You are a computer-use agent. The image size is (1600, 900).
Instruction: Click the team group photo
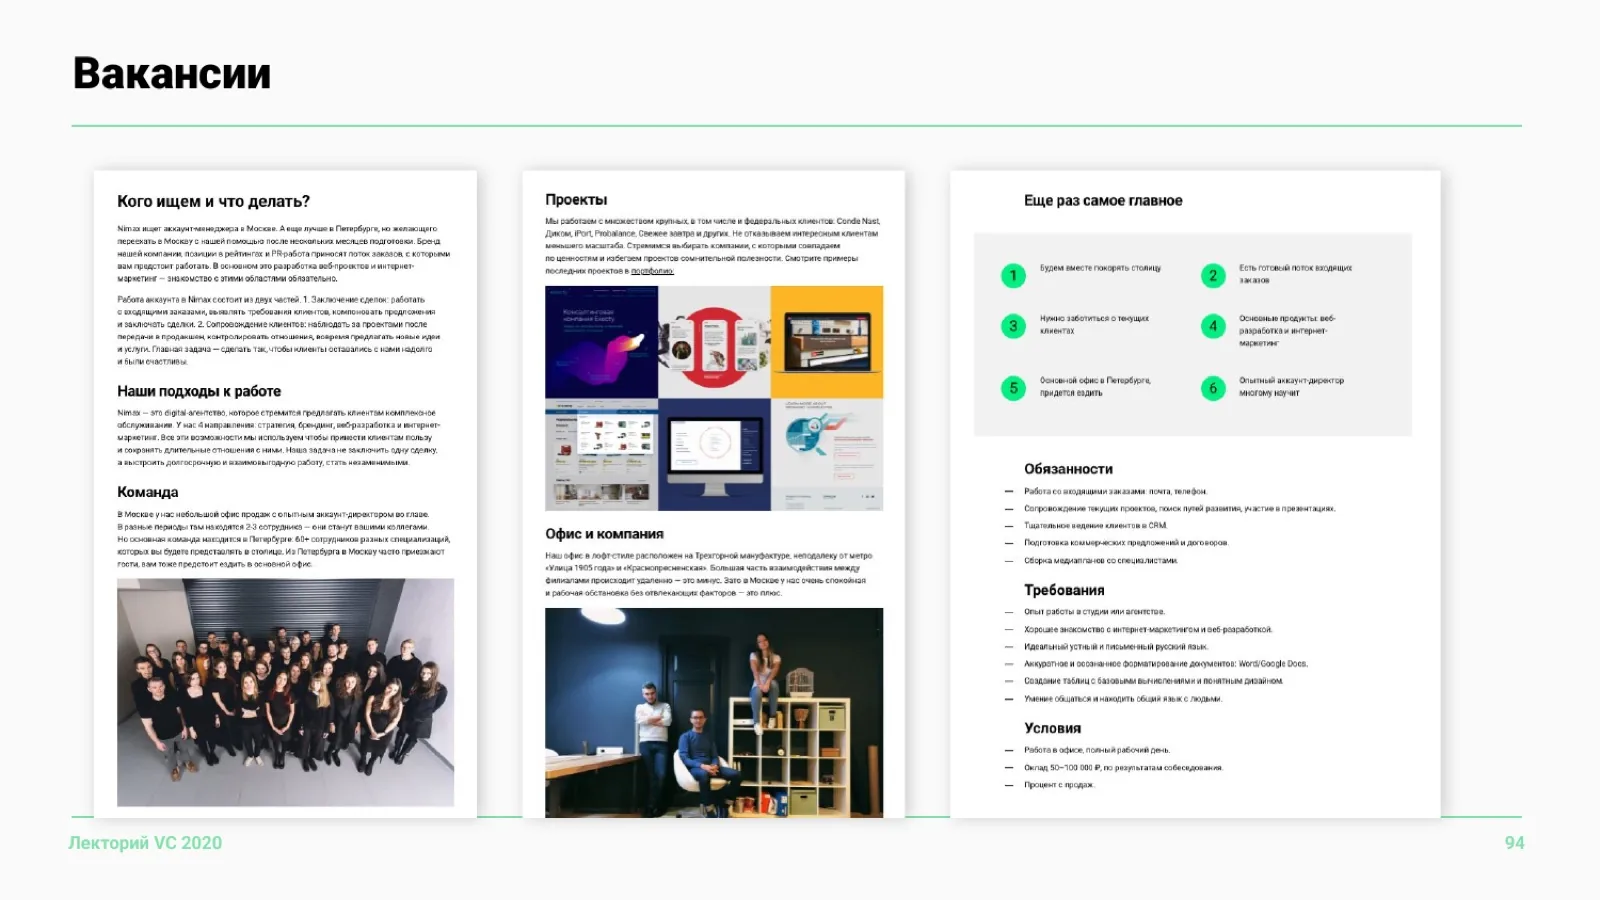tap(285, 692)
